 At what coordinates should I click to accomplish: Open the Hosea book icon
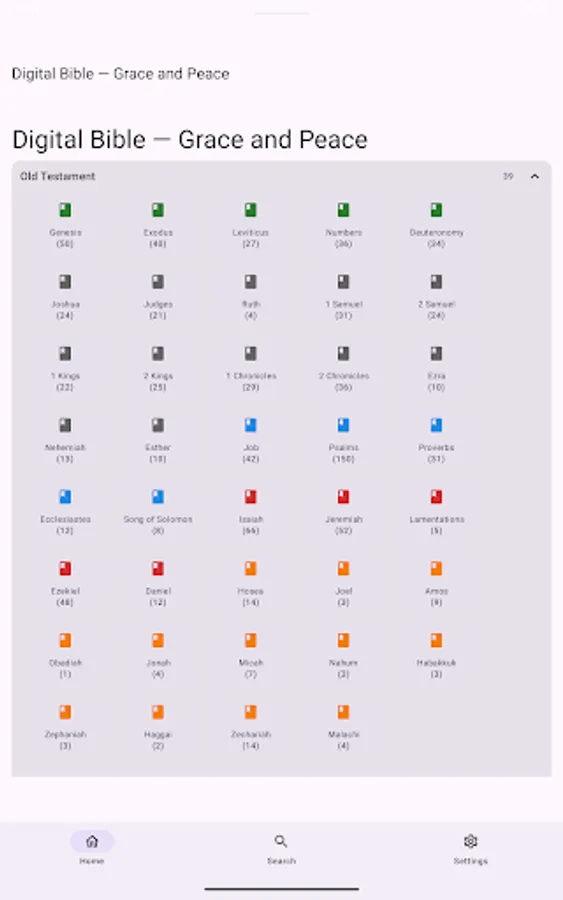(x=251, y=569)
